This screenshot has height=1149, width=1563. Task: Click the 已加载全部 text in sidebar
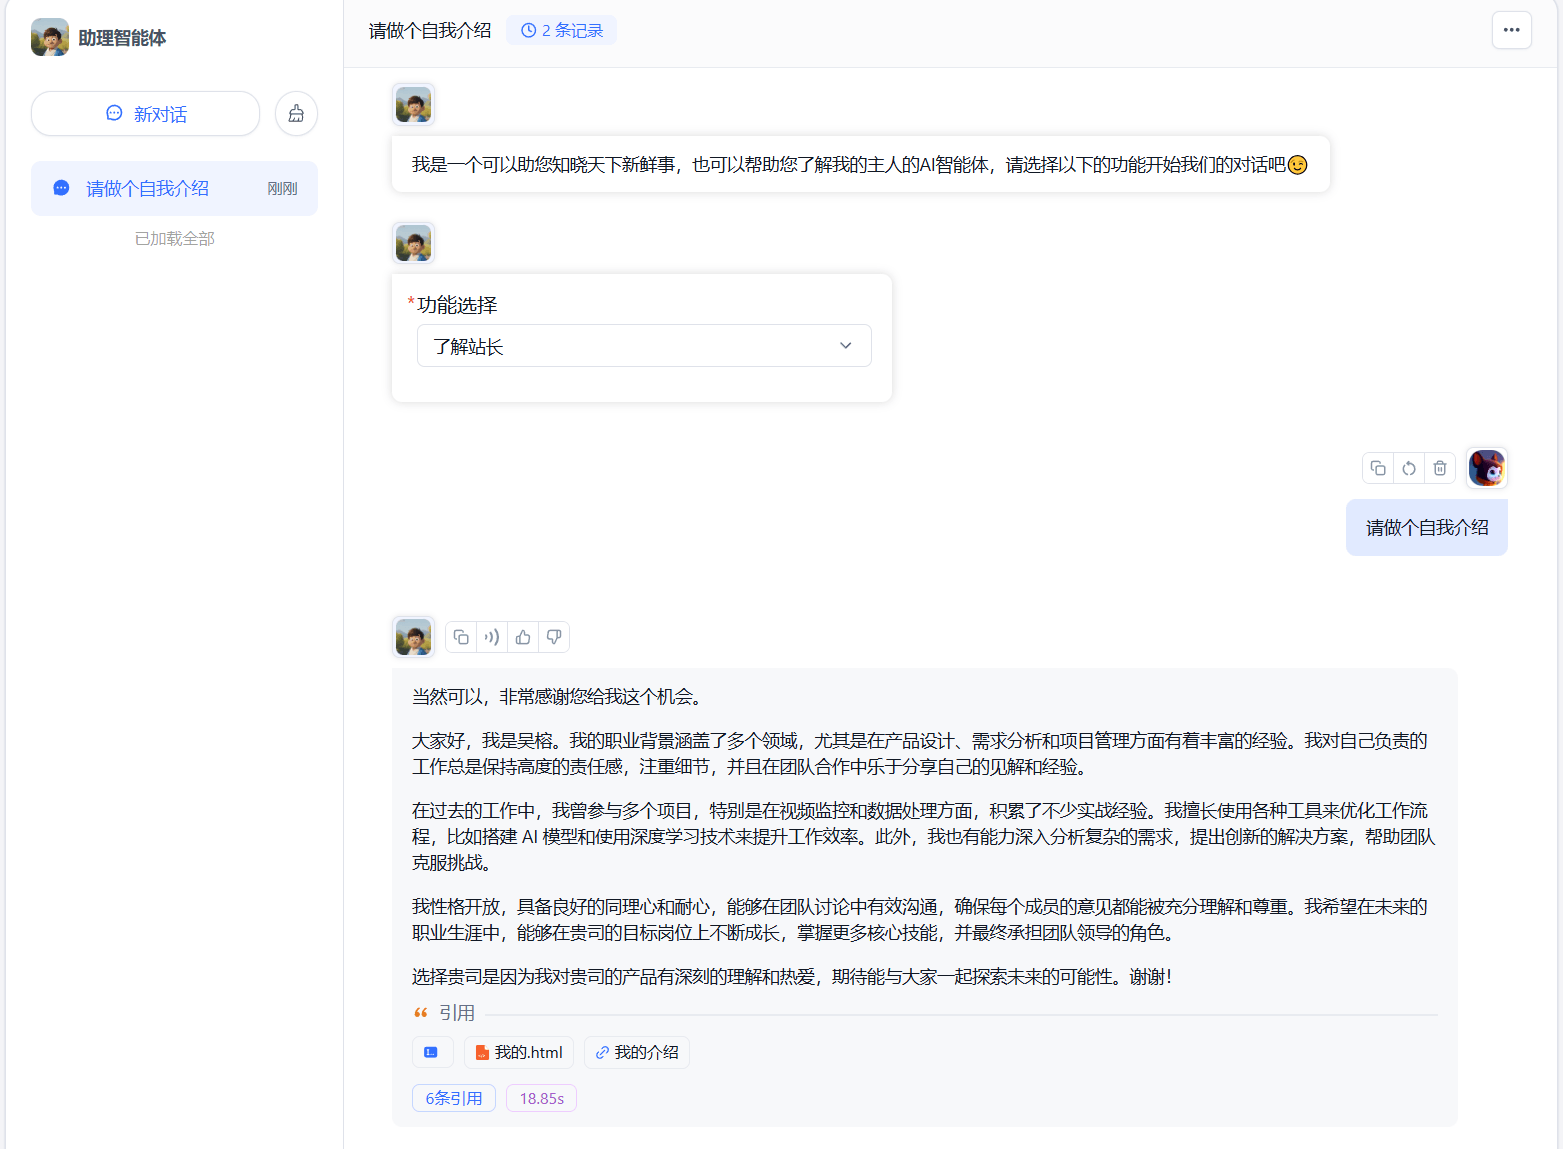[x=175, y=238]
